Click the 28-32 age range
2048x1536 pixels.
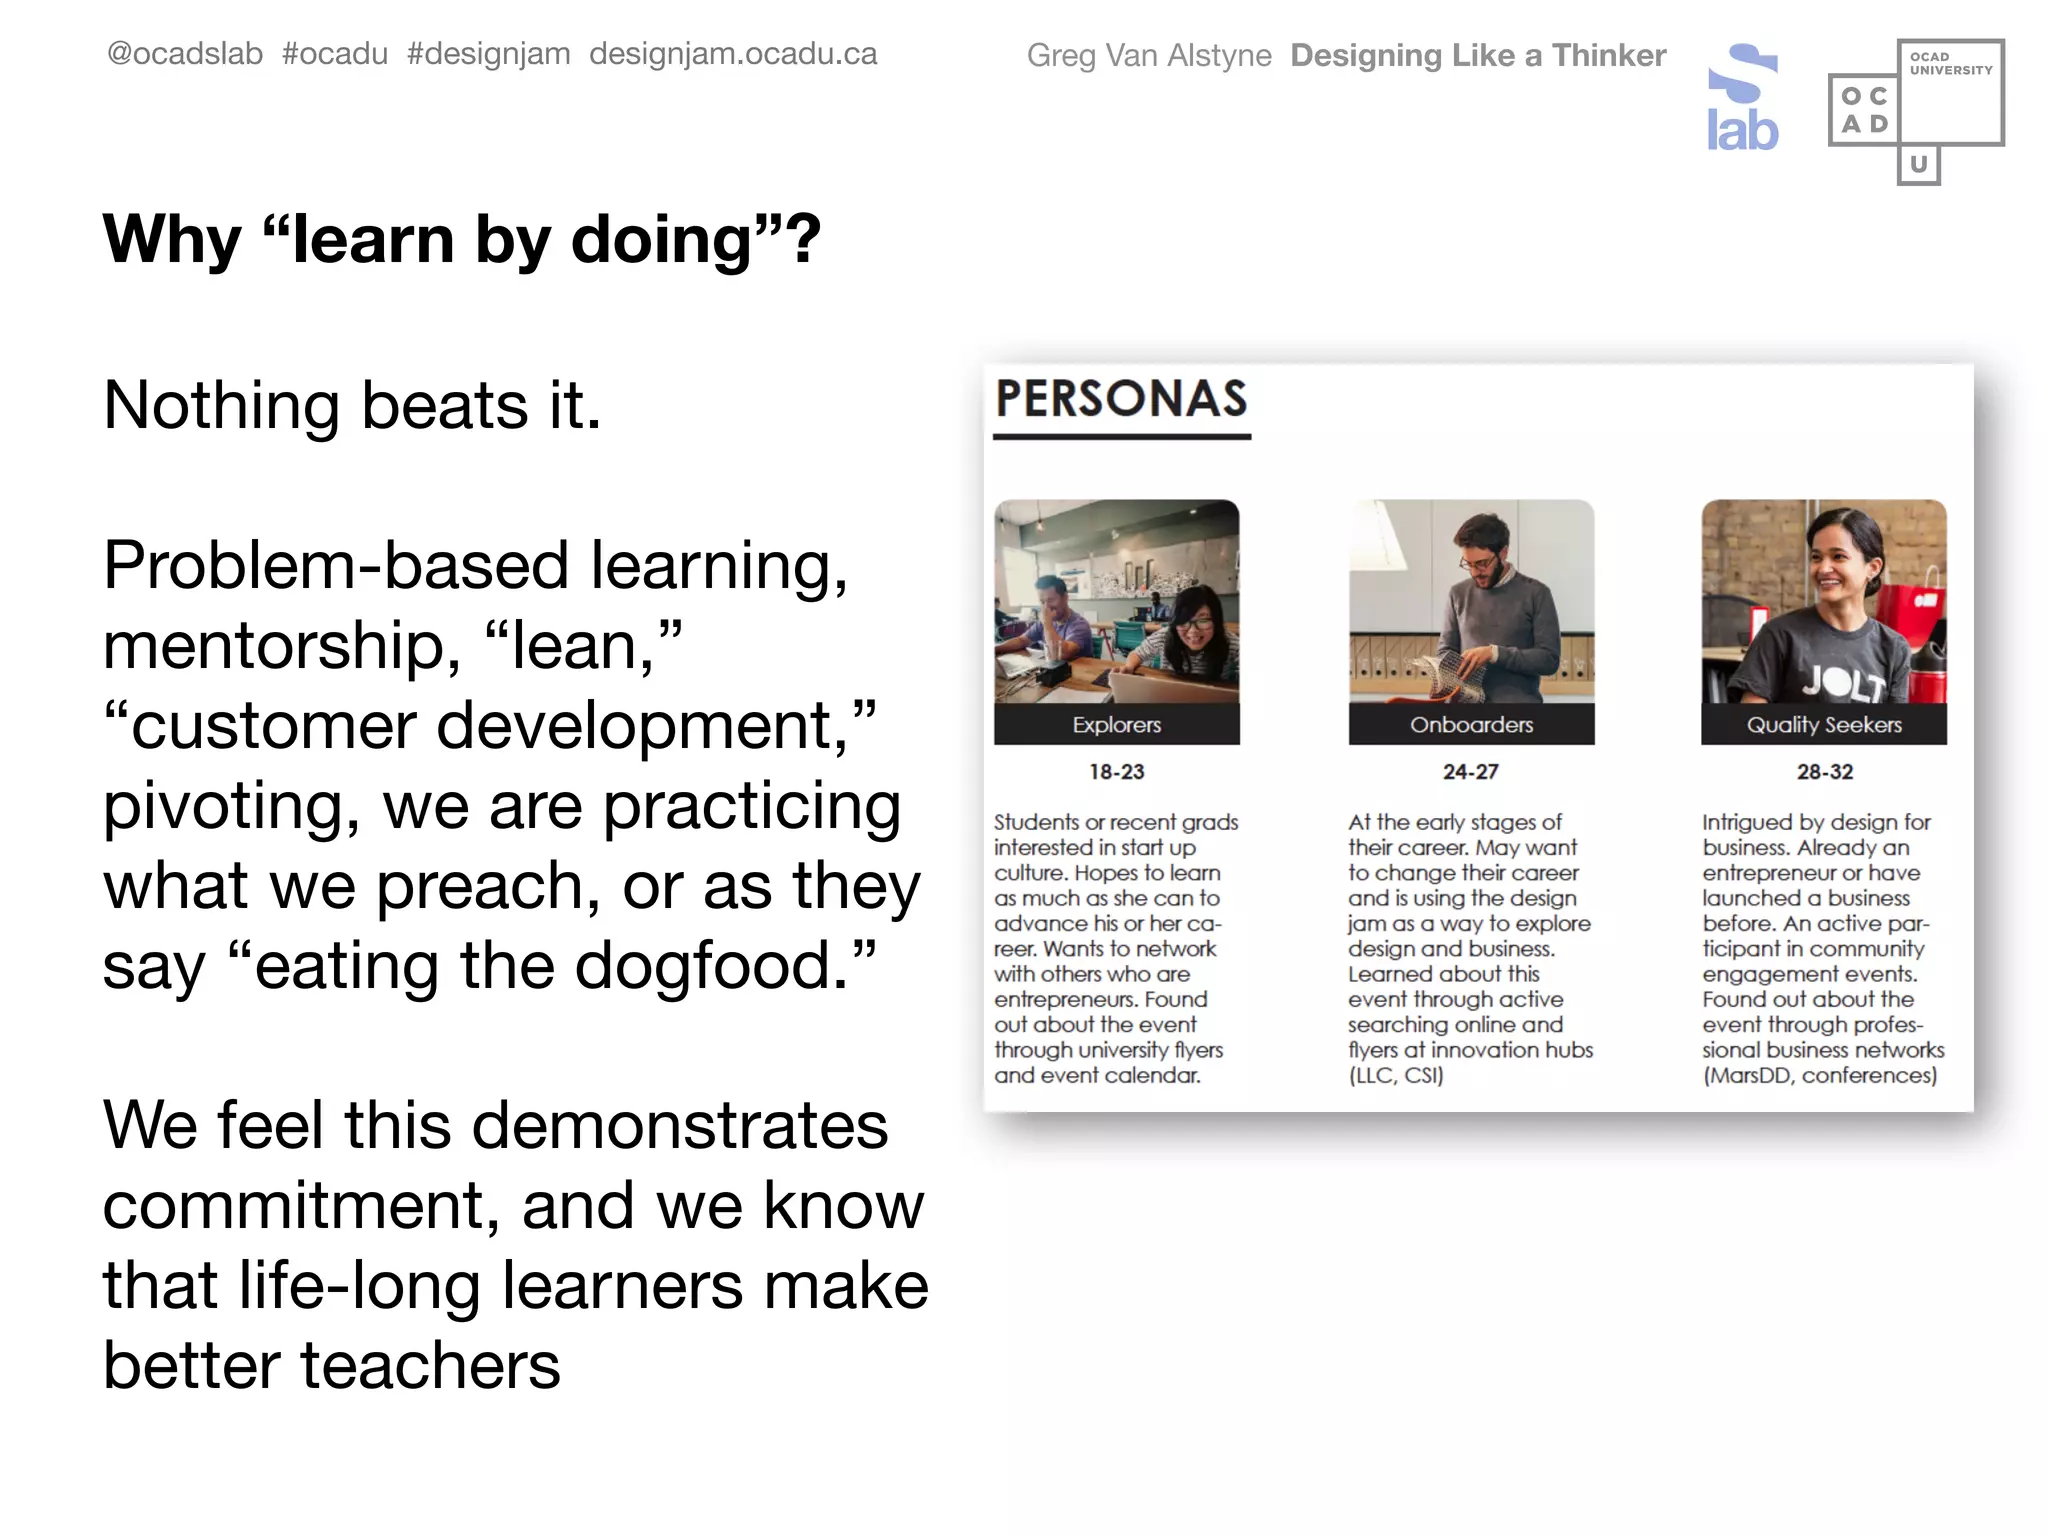click(1825, 772)
